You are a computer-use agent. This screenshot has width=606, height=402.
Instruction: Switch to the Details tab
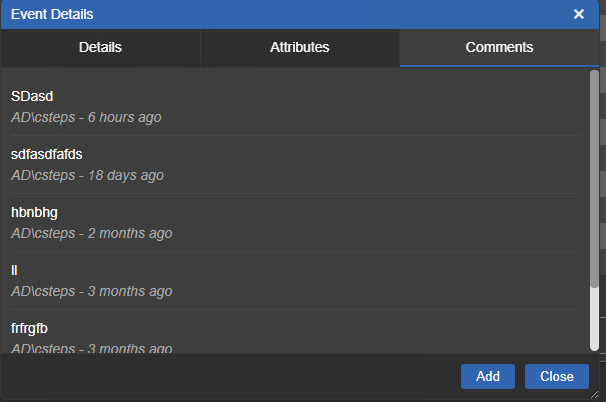[100, 48]
